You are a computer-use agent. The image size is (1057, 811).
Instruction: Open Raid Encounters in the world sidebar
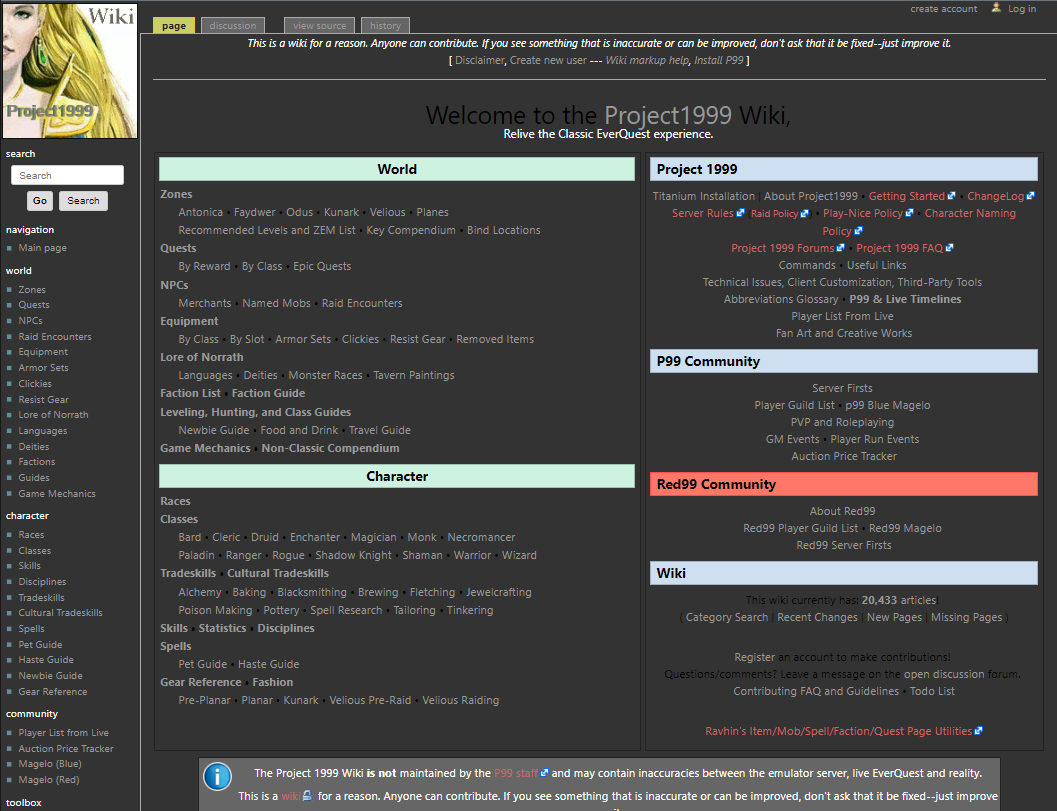tap(55, 336)
